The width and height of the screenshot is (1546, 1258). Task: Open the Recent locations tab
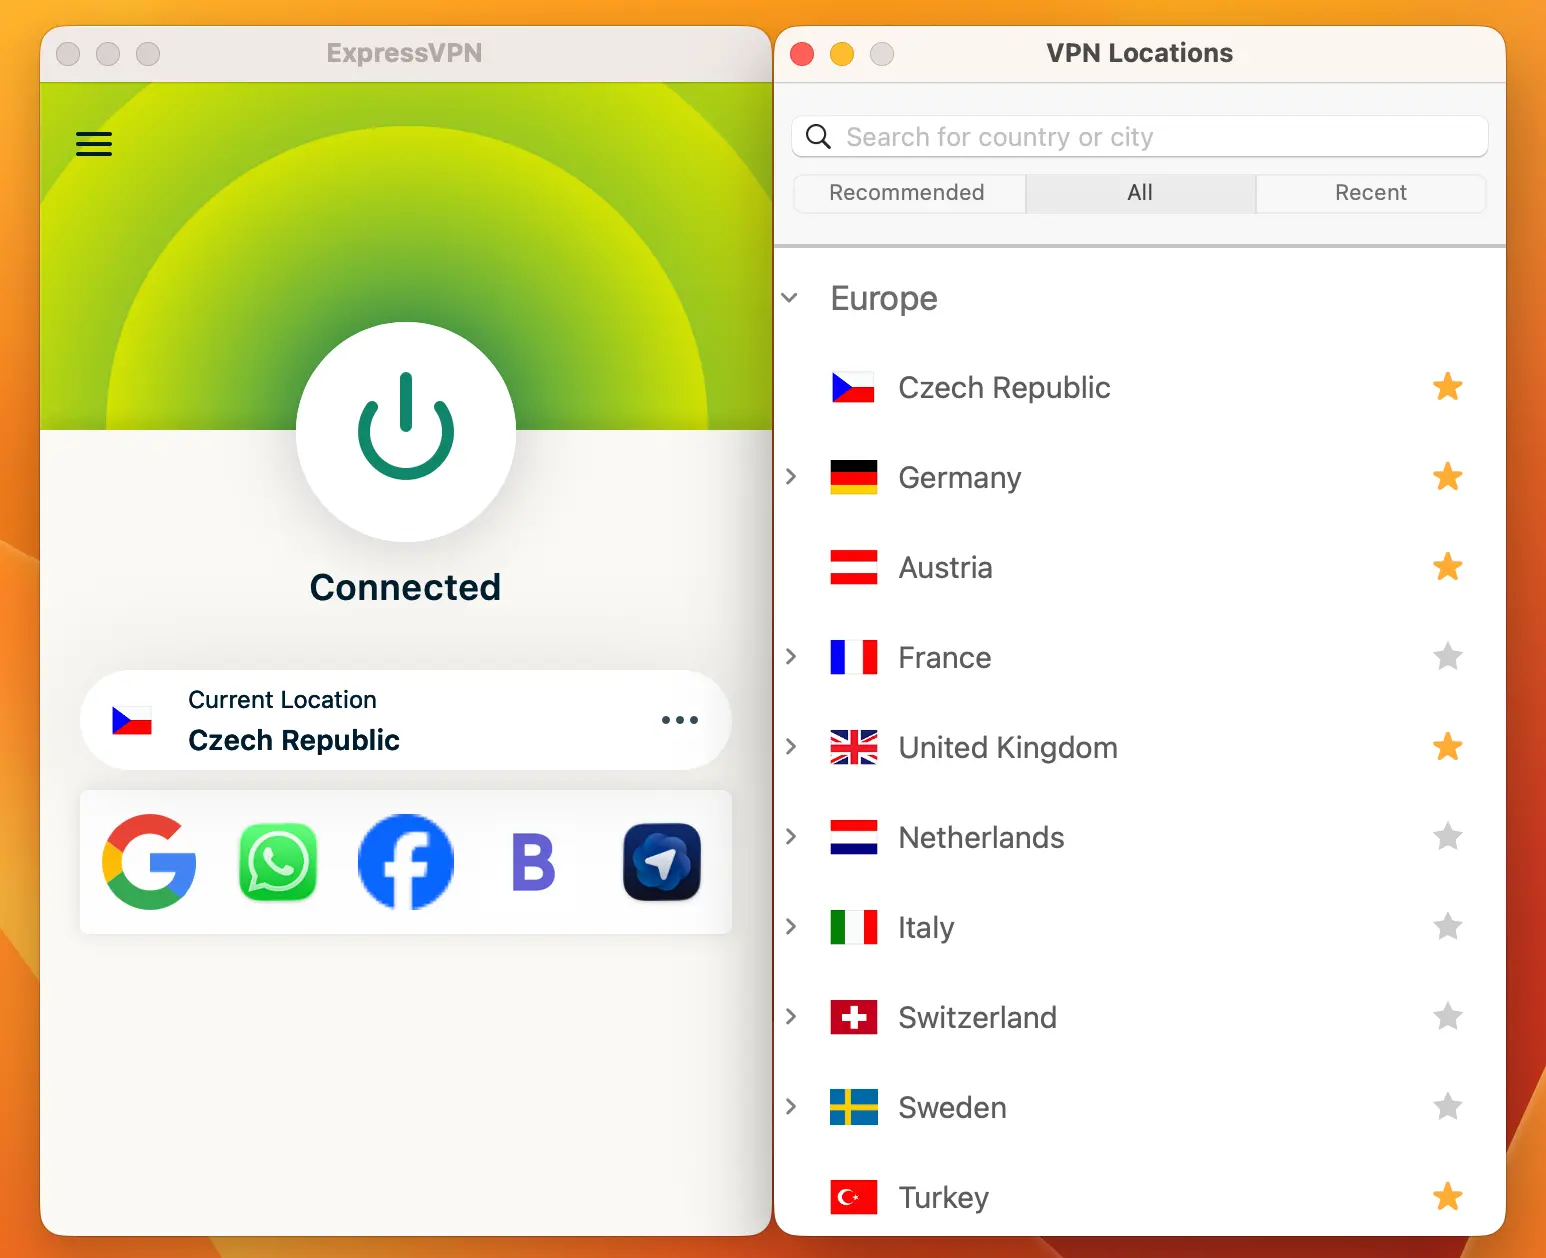pyautogui.click(x=1370, y=192)
